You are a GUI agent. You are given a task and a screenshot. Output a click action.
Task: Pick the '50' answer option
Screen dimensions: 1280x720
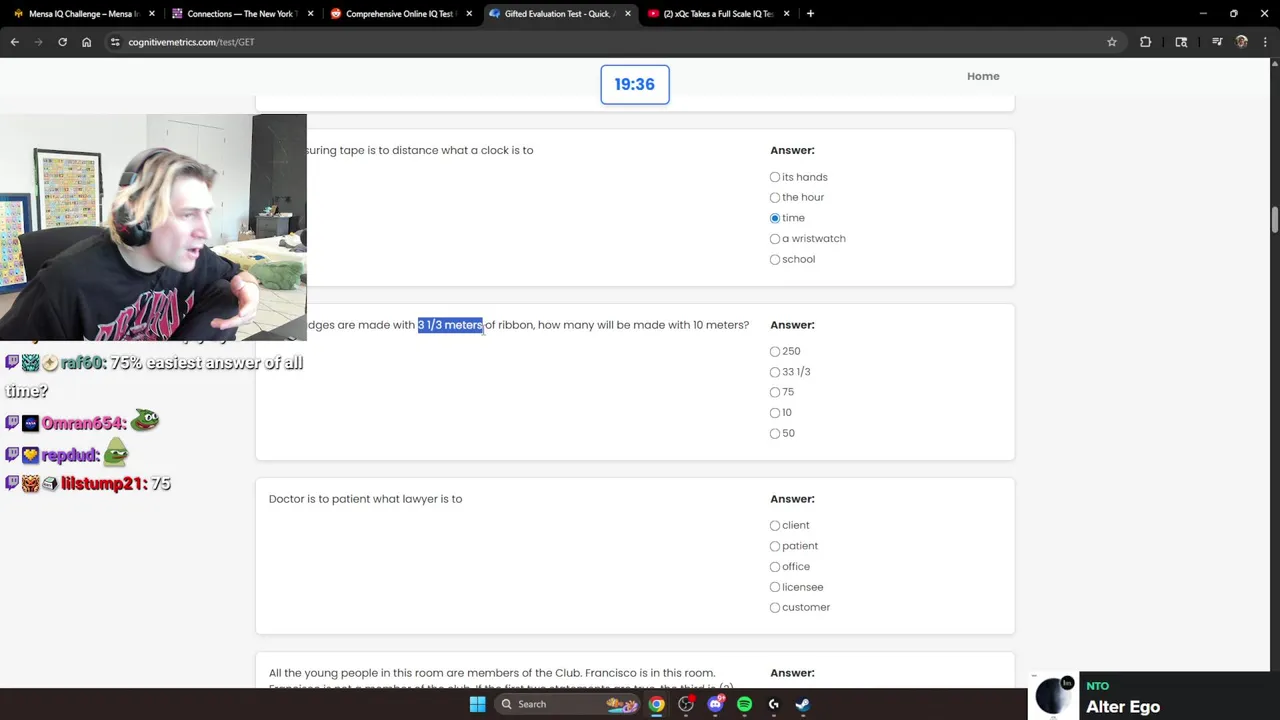click(775, 433)
